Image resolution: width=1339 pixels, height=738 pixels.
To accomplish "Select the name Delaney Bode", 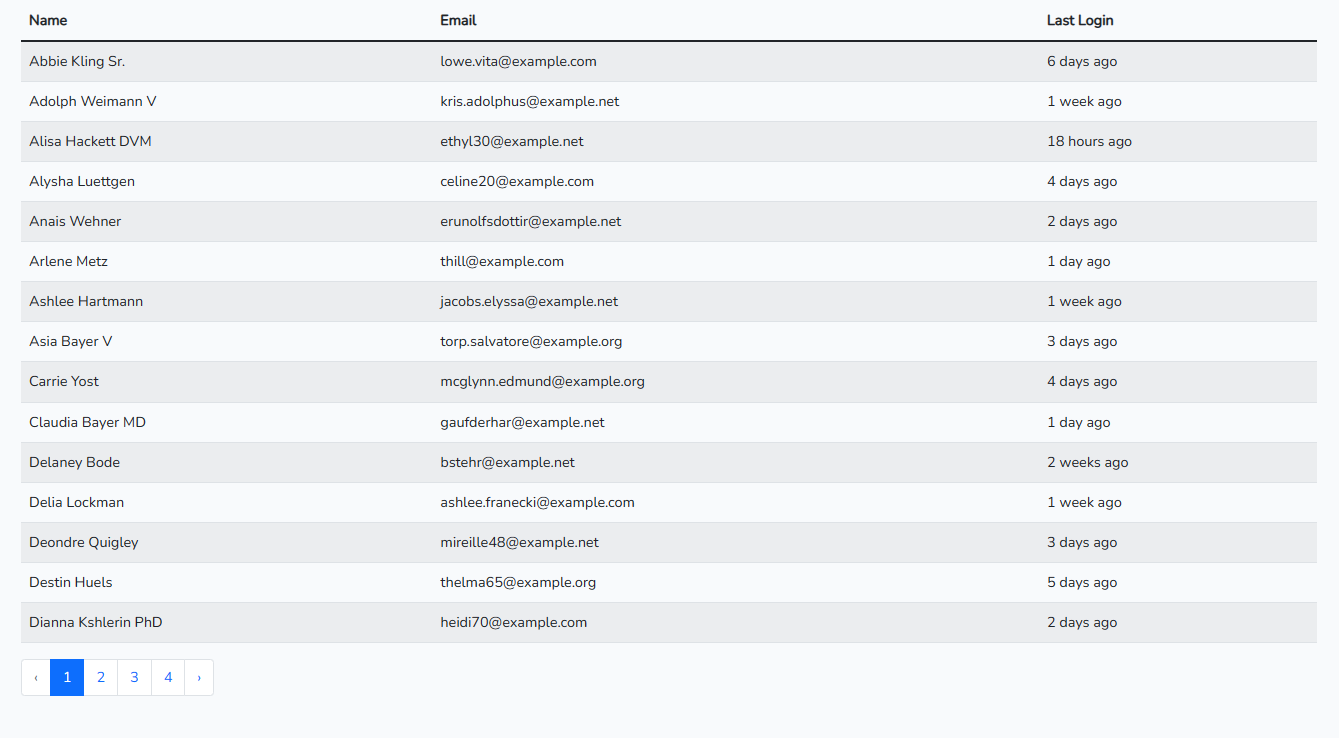I will coord(74,462).
